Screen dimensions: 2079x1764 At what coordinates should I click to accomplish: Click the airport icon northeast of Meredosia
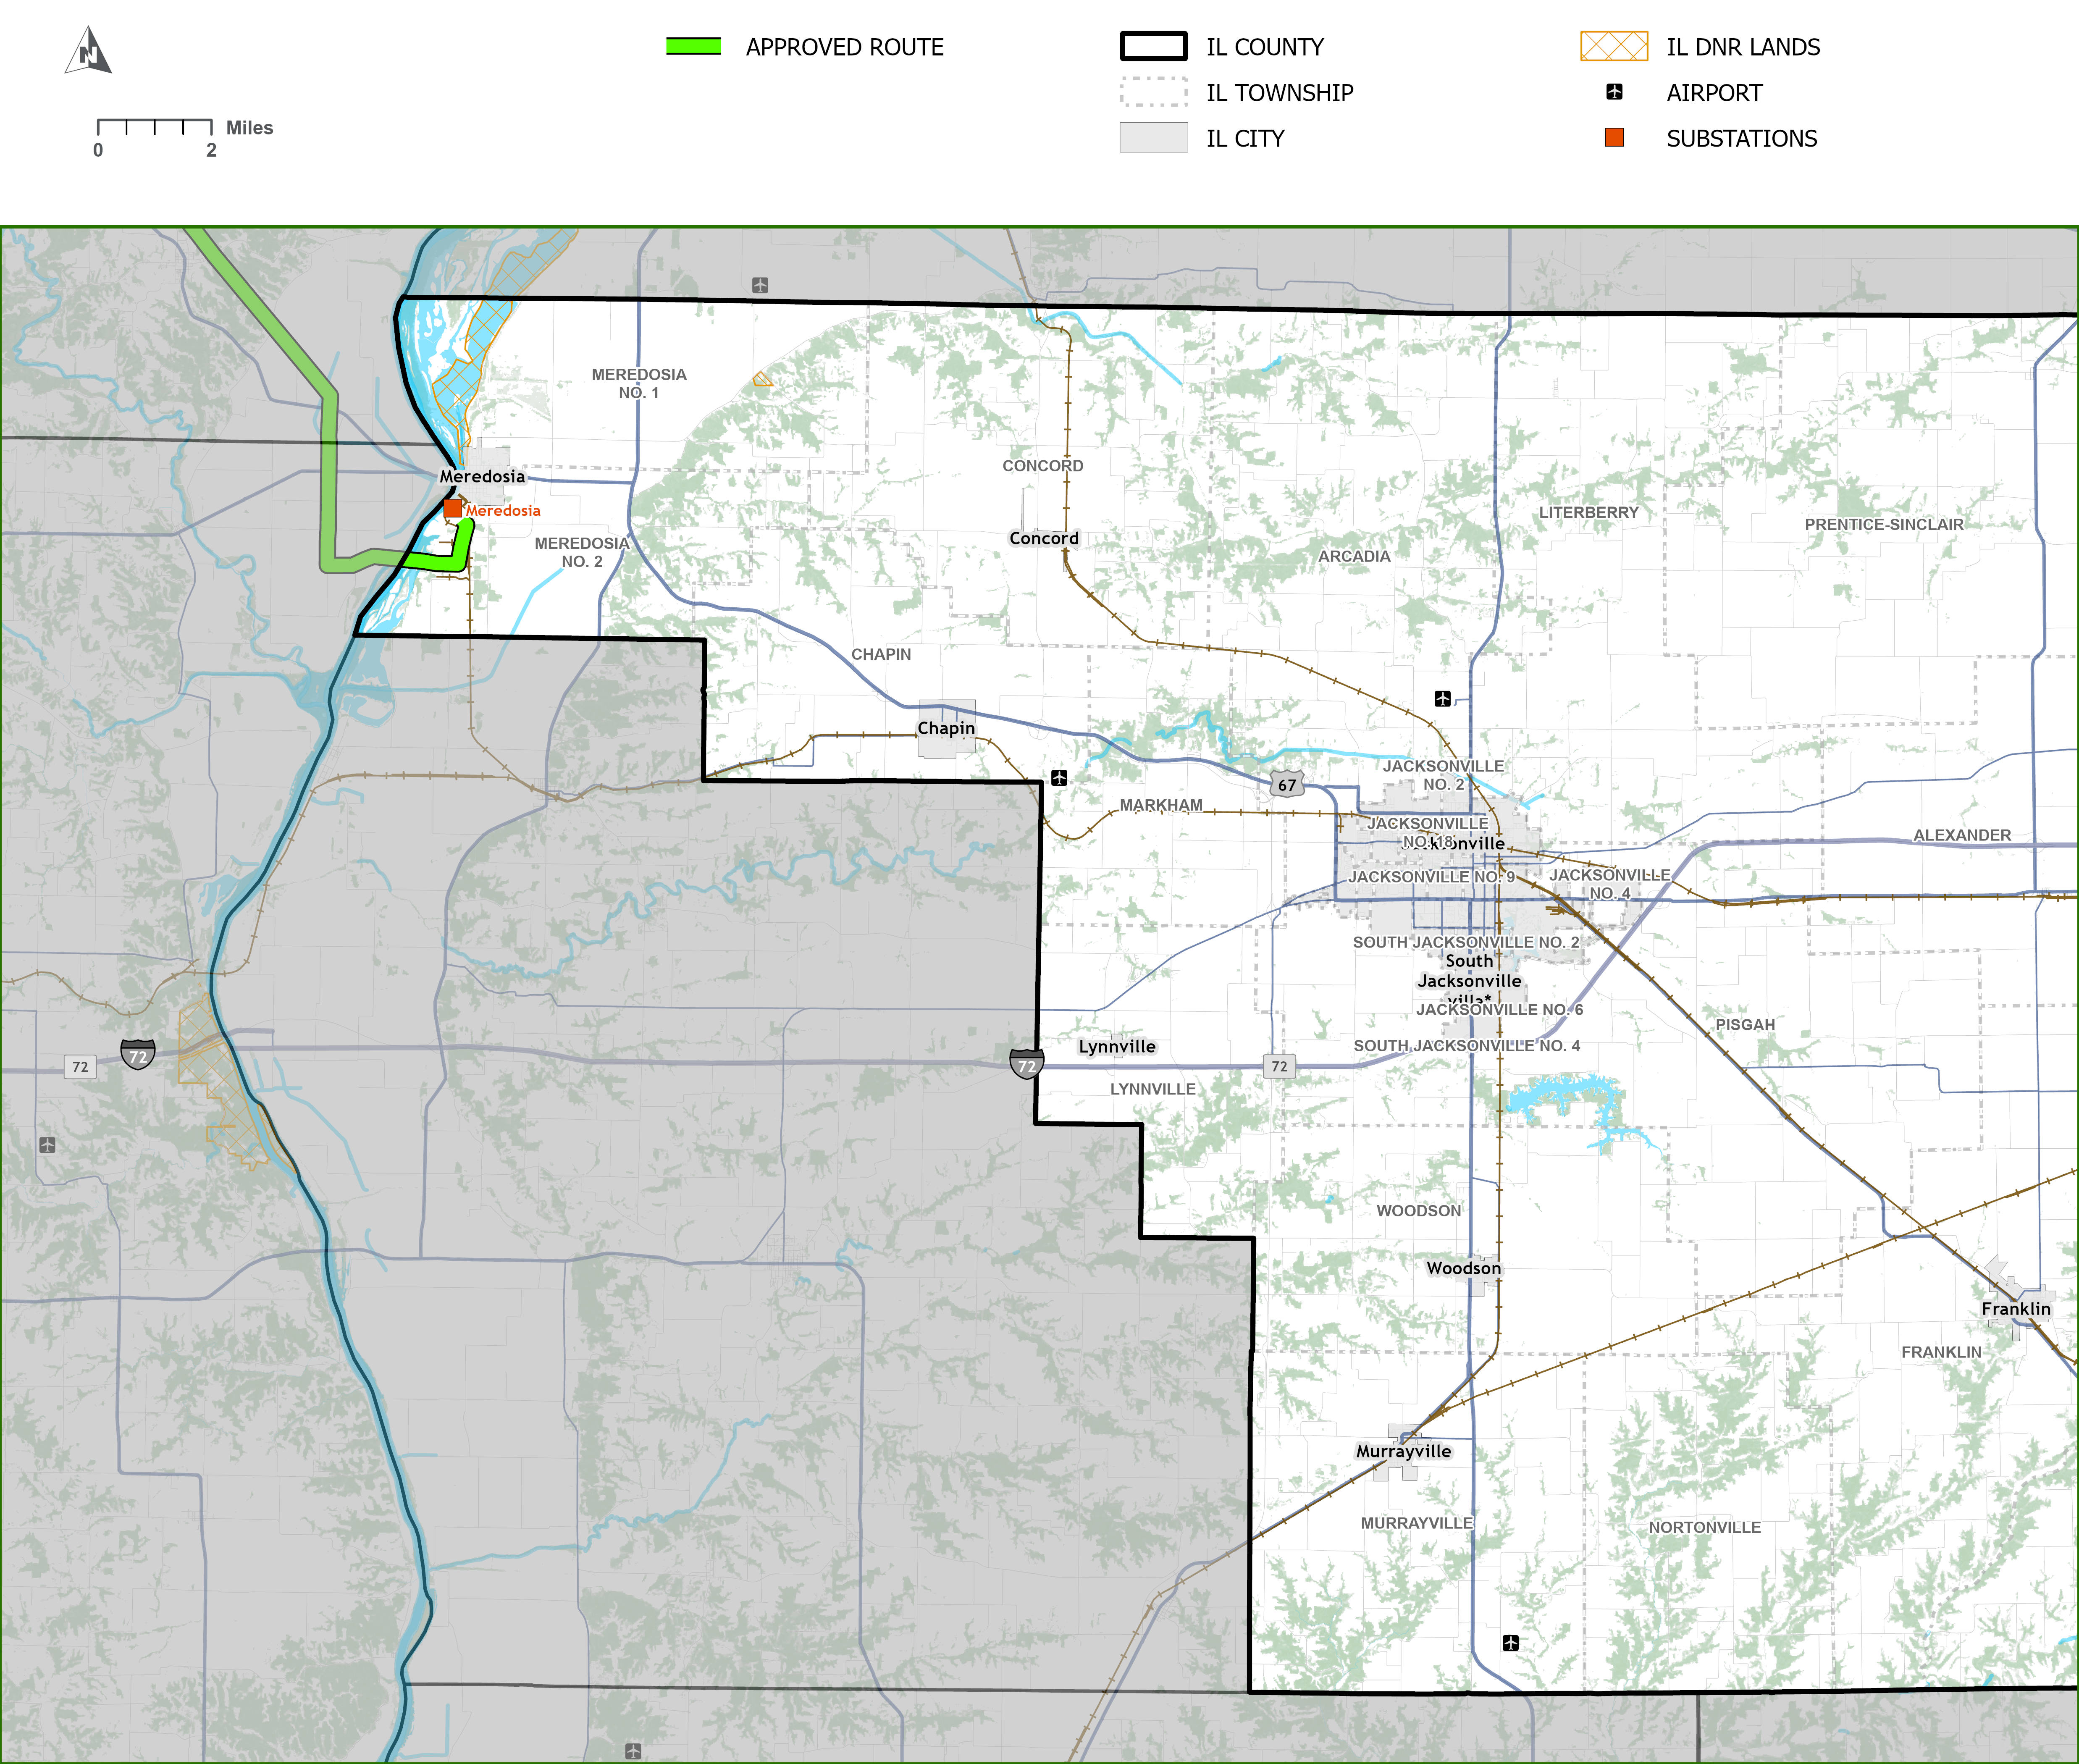[760, 285]
